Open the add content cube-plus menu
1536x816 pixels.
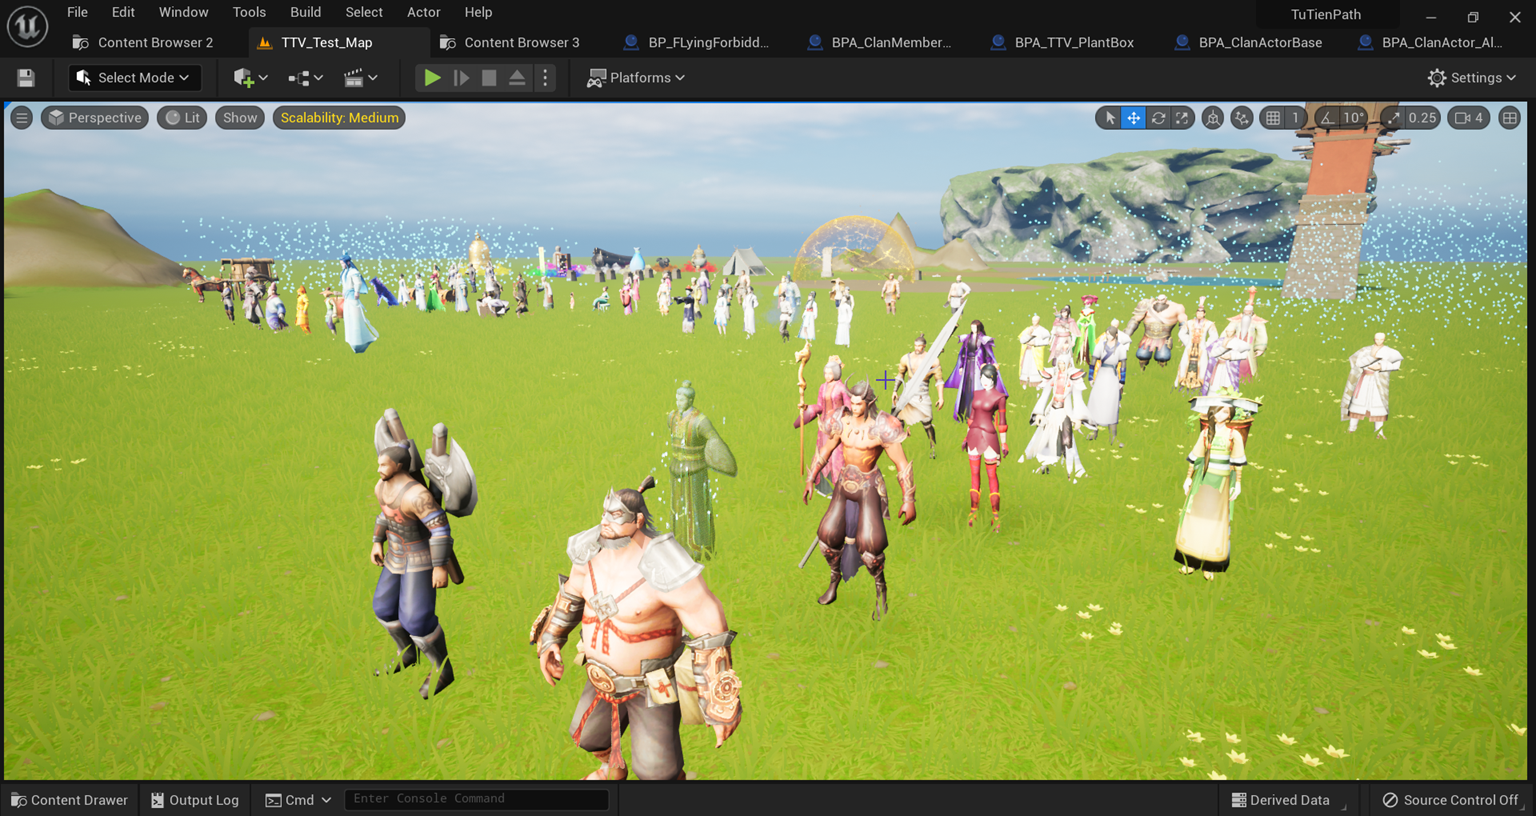[x=250, y=78]
